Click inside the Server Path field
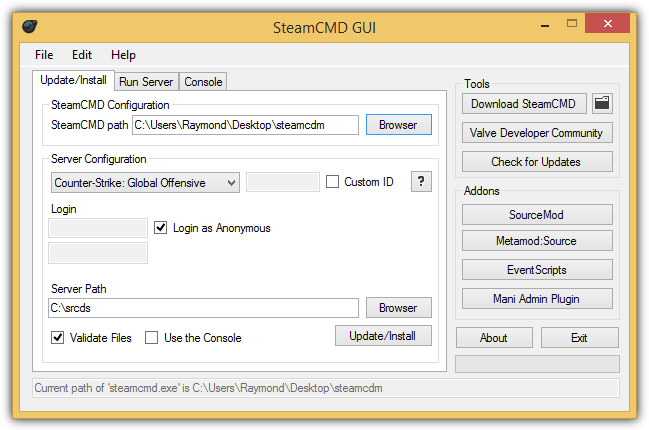The height and width of the screenshot is (430, 649). pyautogui.click(x=203, y=308)
